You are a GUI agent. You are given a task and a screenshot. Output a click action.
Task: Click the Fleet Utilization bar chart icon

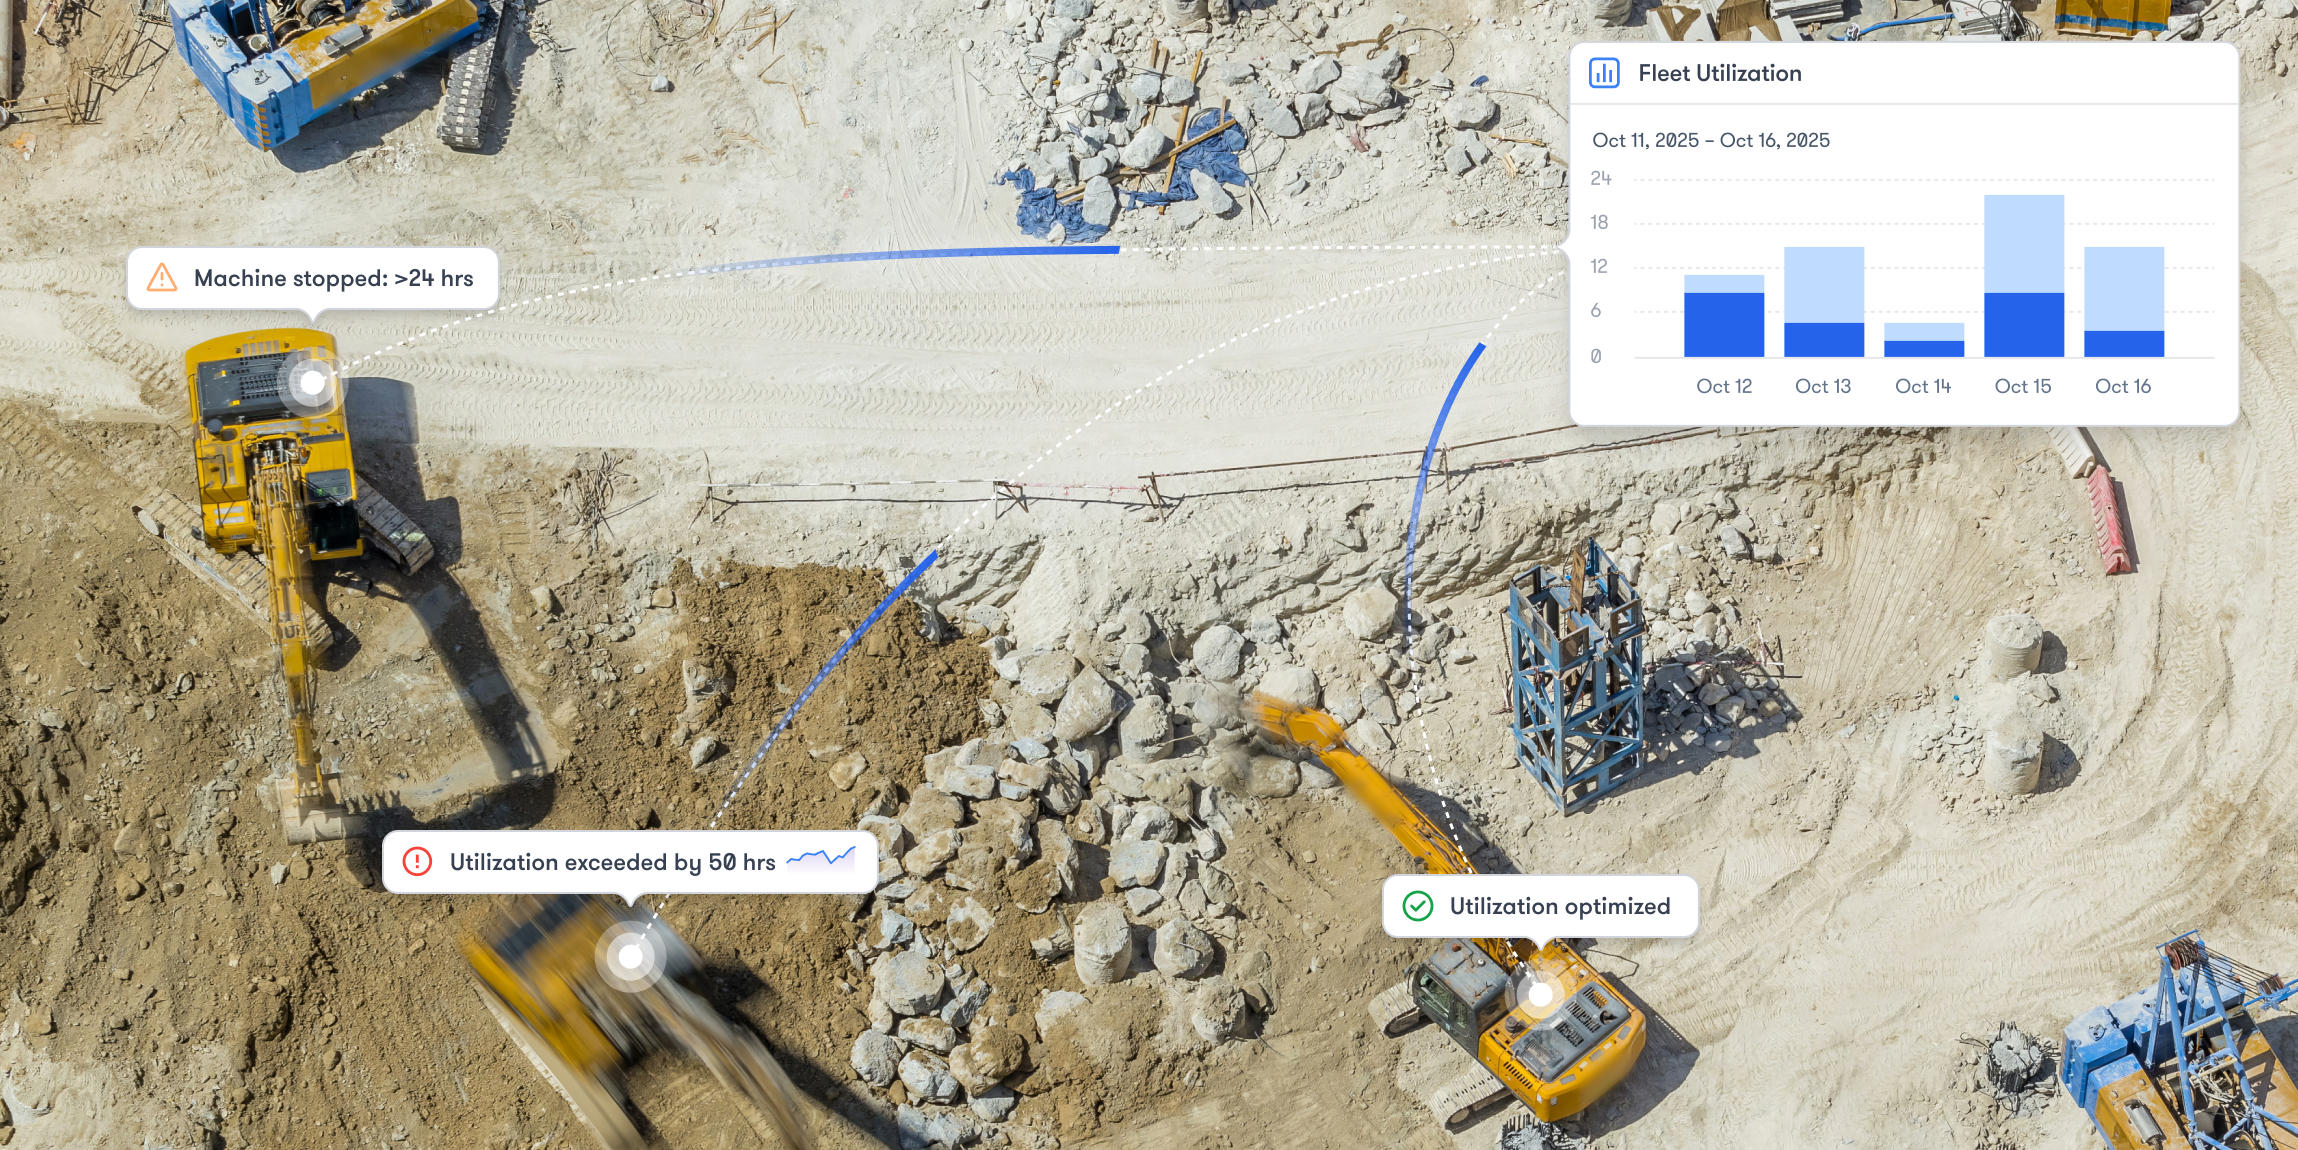click(x=1605, y=73)
